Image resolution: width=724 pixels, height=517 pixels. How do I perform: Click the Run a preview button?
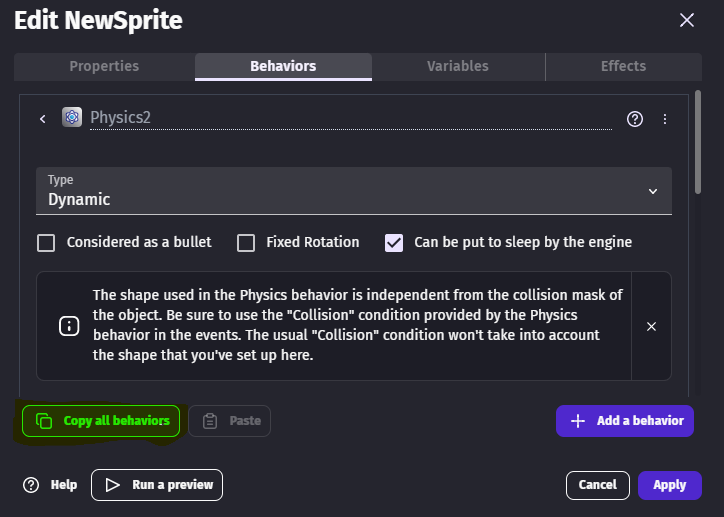(157, 485)
